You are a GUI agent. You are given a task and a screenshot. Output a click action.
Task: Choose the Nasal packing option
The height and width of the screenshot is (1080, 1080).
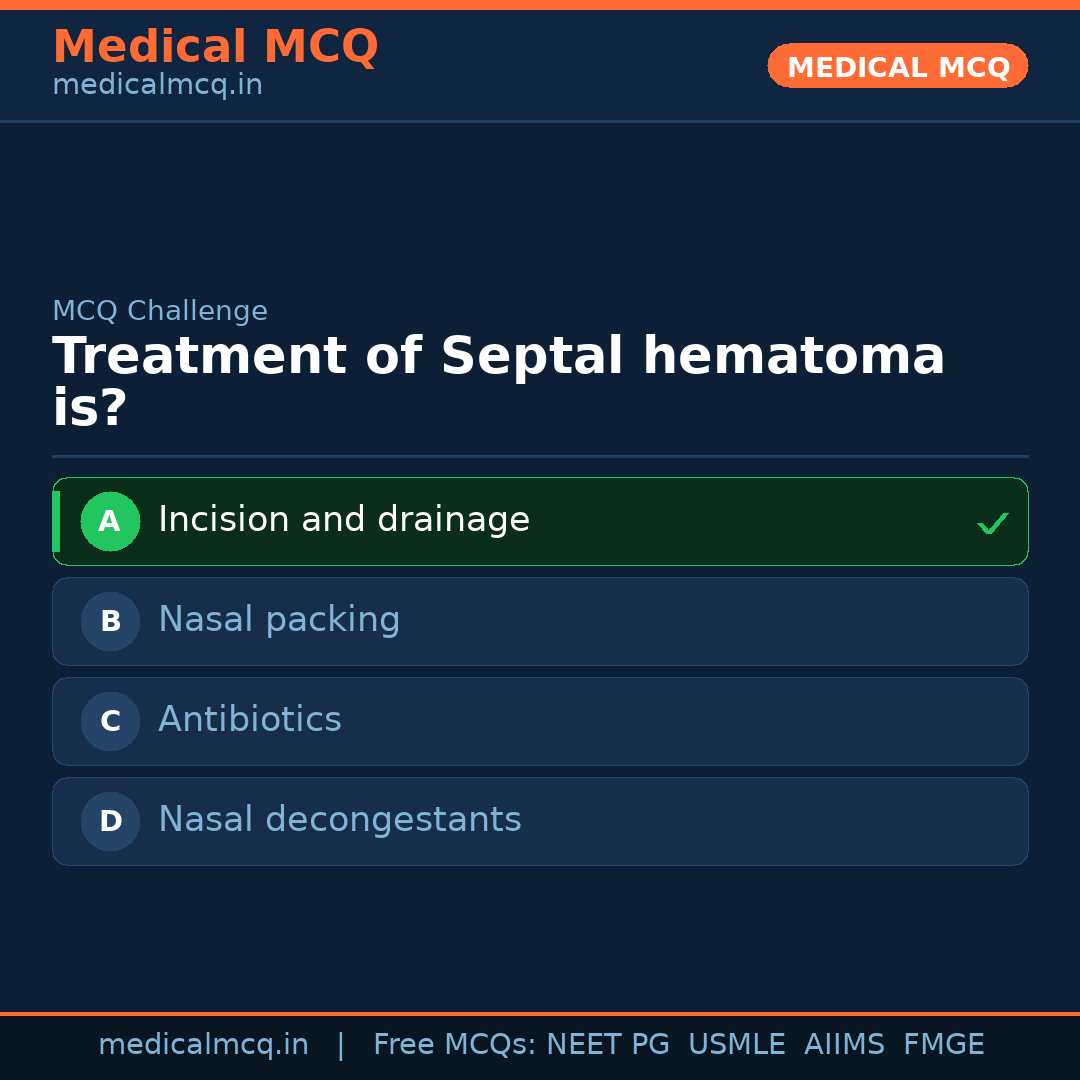pyautogui.click(x=279, y=620)
